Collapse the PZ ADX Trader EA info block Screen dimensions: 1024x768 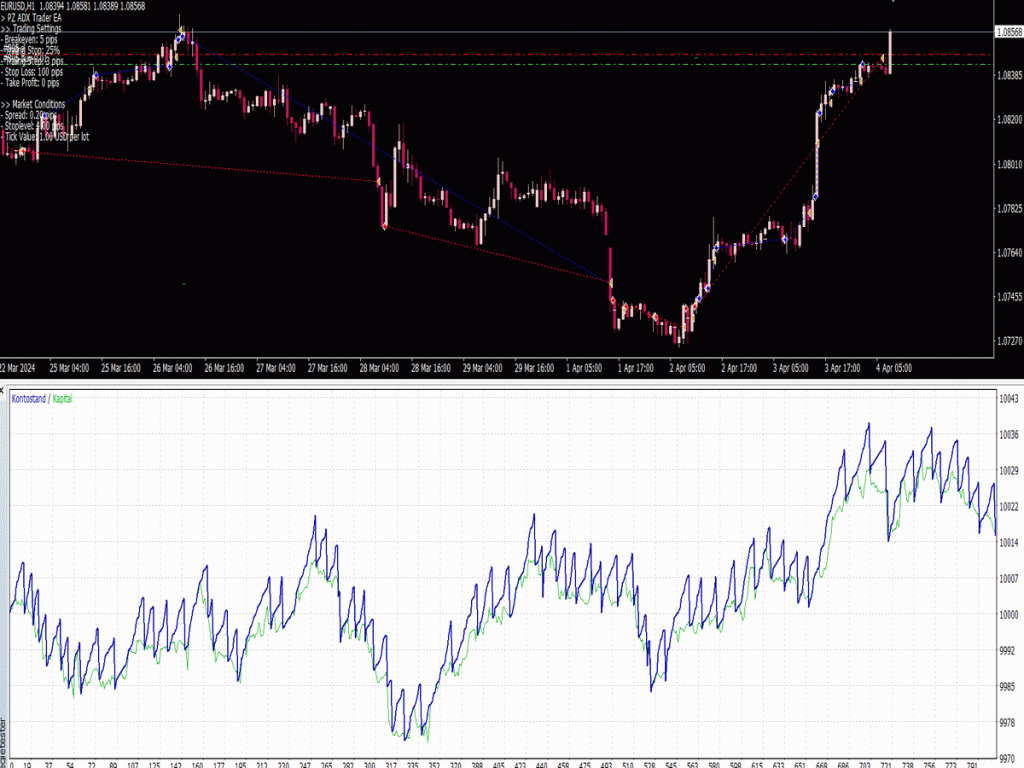30,17
